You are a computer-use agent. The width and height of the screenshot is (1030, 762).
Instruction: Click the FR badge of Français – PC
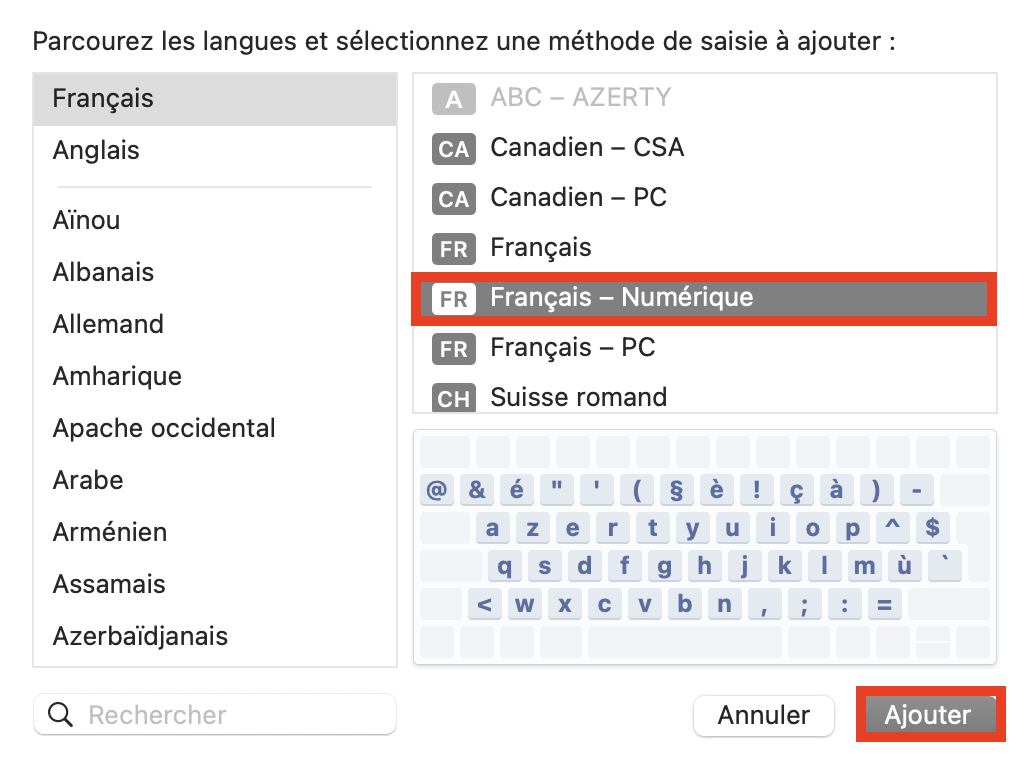click(453, 349)
